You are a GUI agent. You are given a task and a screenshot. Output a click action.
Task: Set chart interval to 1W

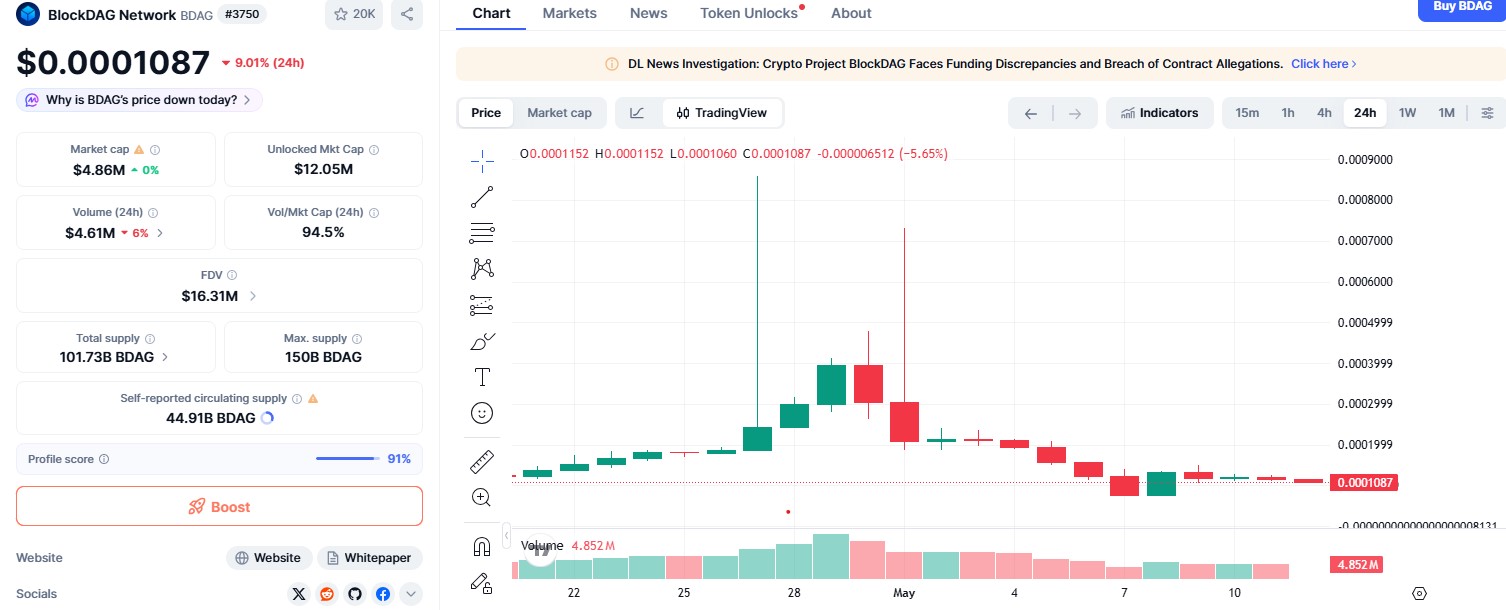1407,113
